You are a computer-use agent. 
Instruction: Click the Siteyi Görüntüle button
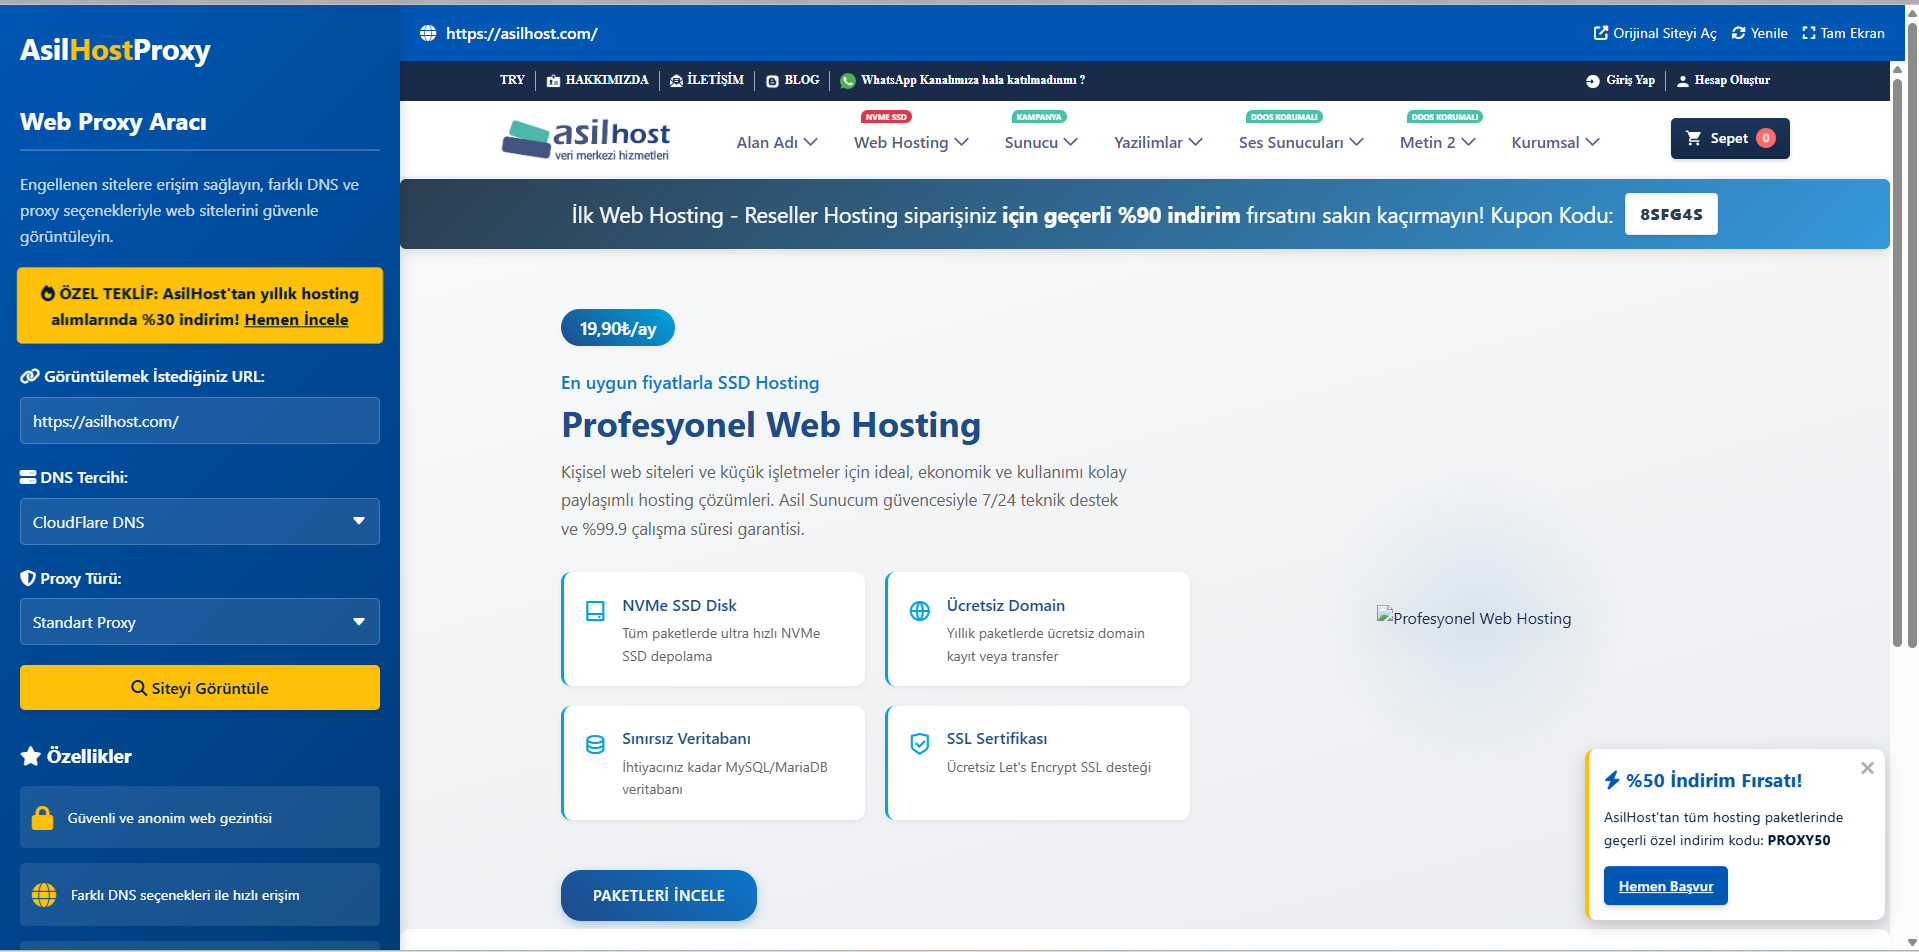[200, 688]
